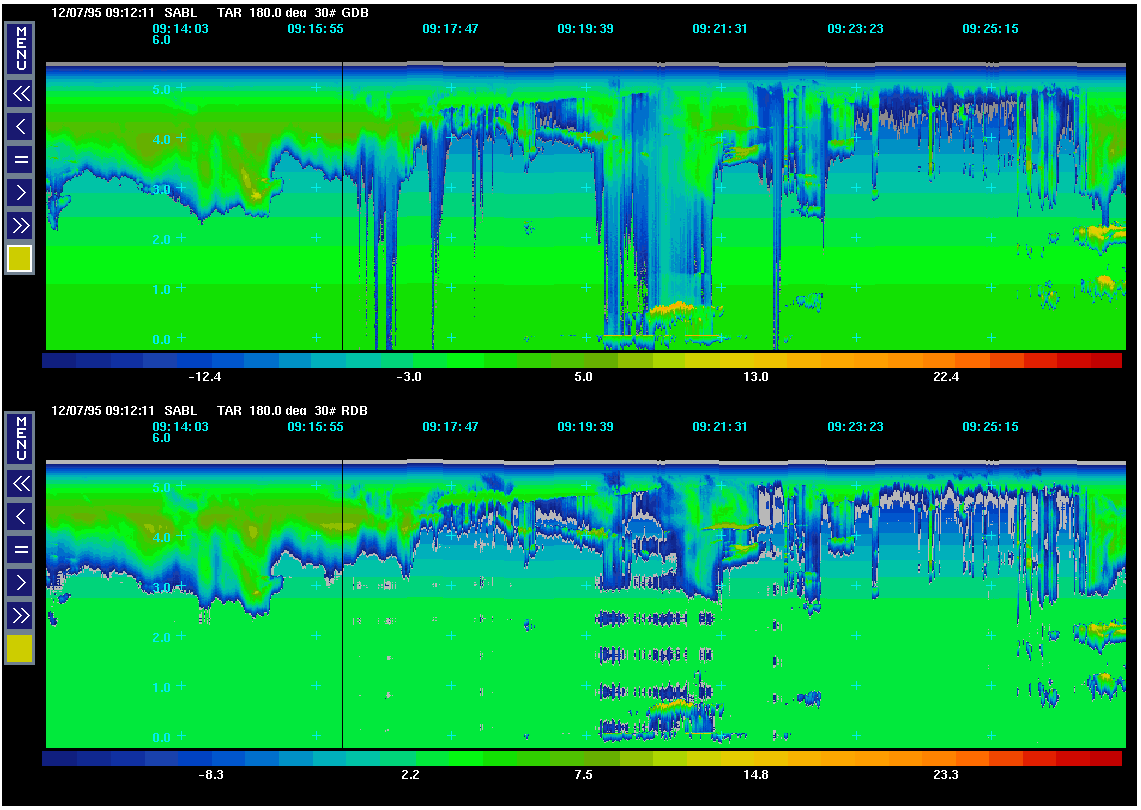Viewport: 1141px width, 810px height.
Task: Click the 09:14:03 time label, upper plot
Action: [x=180, y=29]
